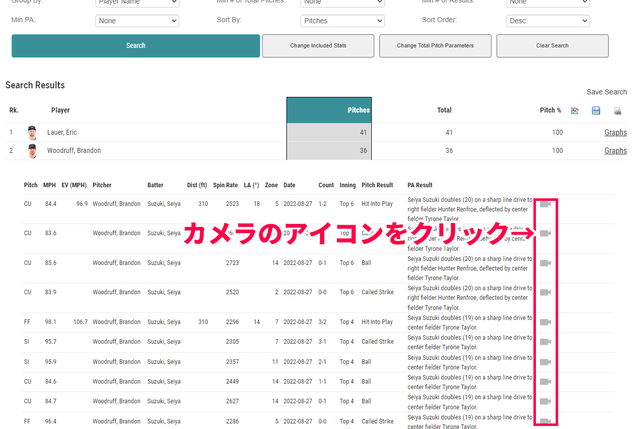Viewport: 640px width, 429px height.
Task: Click the Spin Rate column header
Action: pos(225,185)
